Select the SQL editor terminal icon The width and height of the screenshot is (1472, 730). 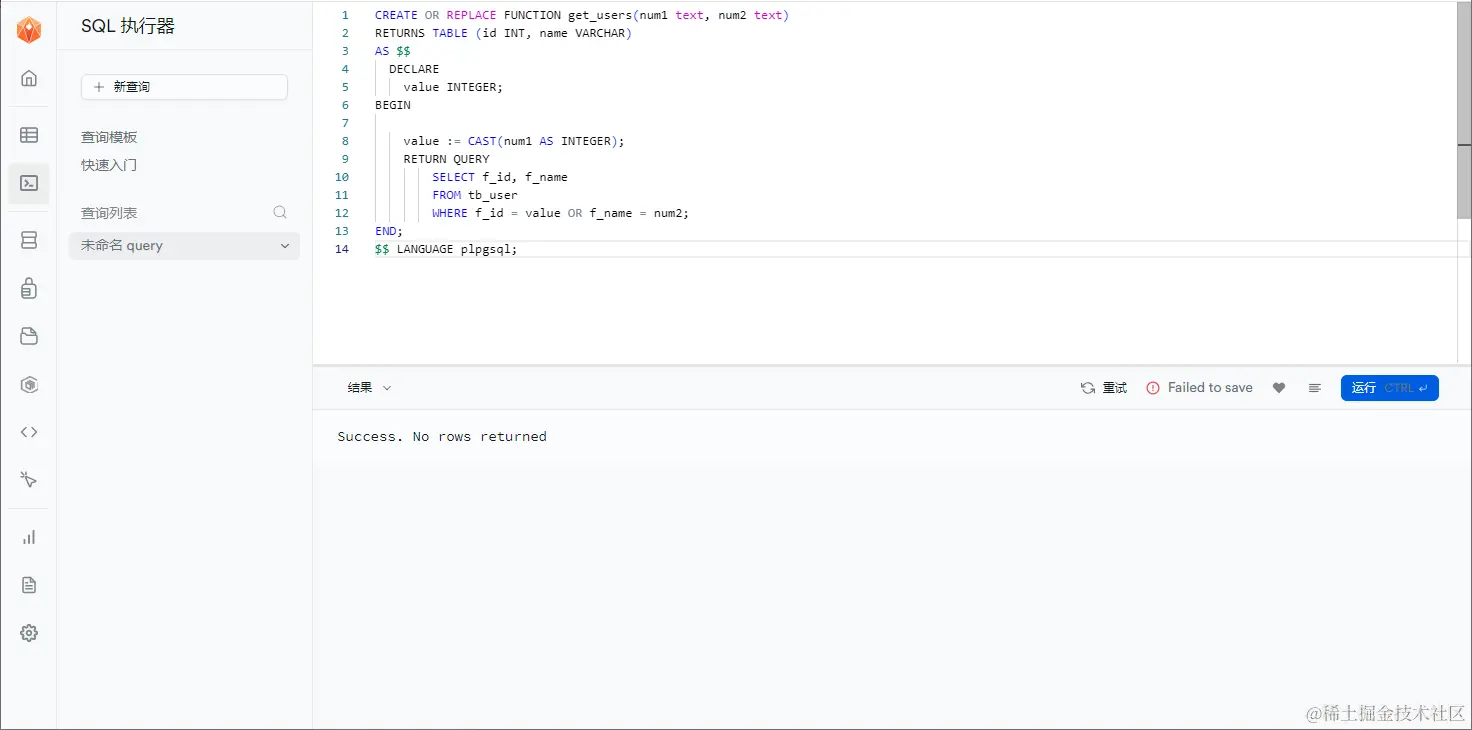(29, 183)
